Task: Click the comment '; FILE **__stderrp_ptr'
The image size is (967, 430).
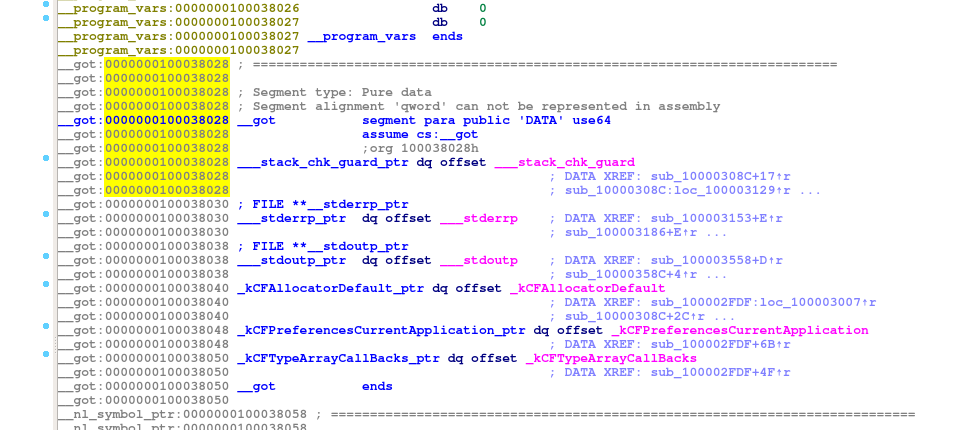Action: click(x=323, y=204)
